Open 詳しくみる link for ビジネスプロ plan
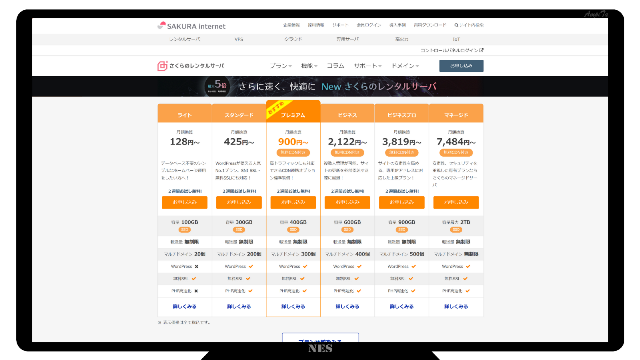The image size is (640, 360). pyautogui.click(x=402, y=307)
